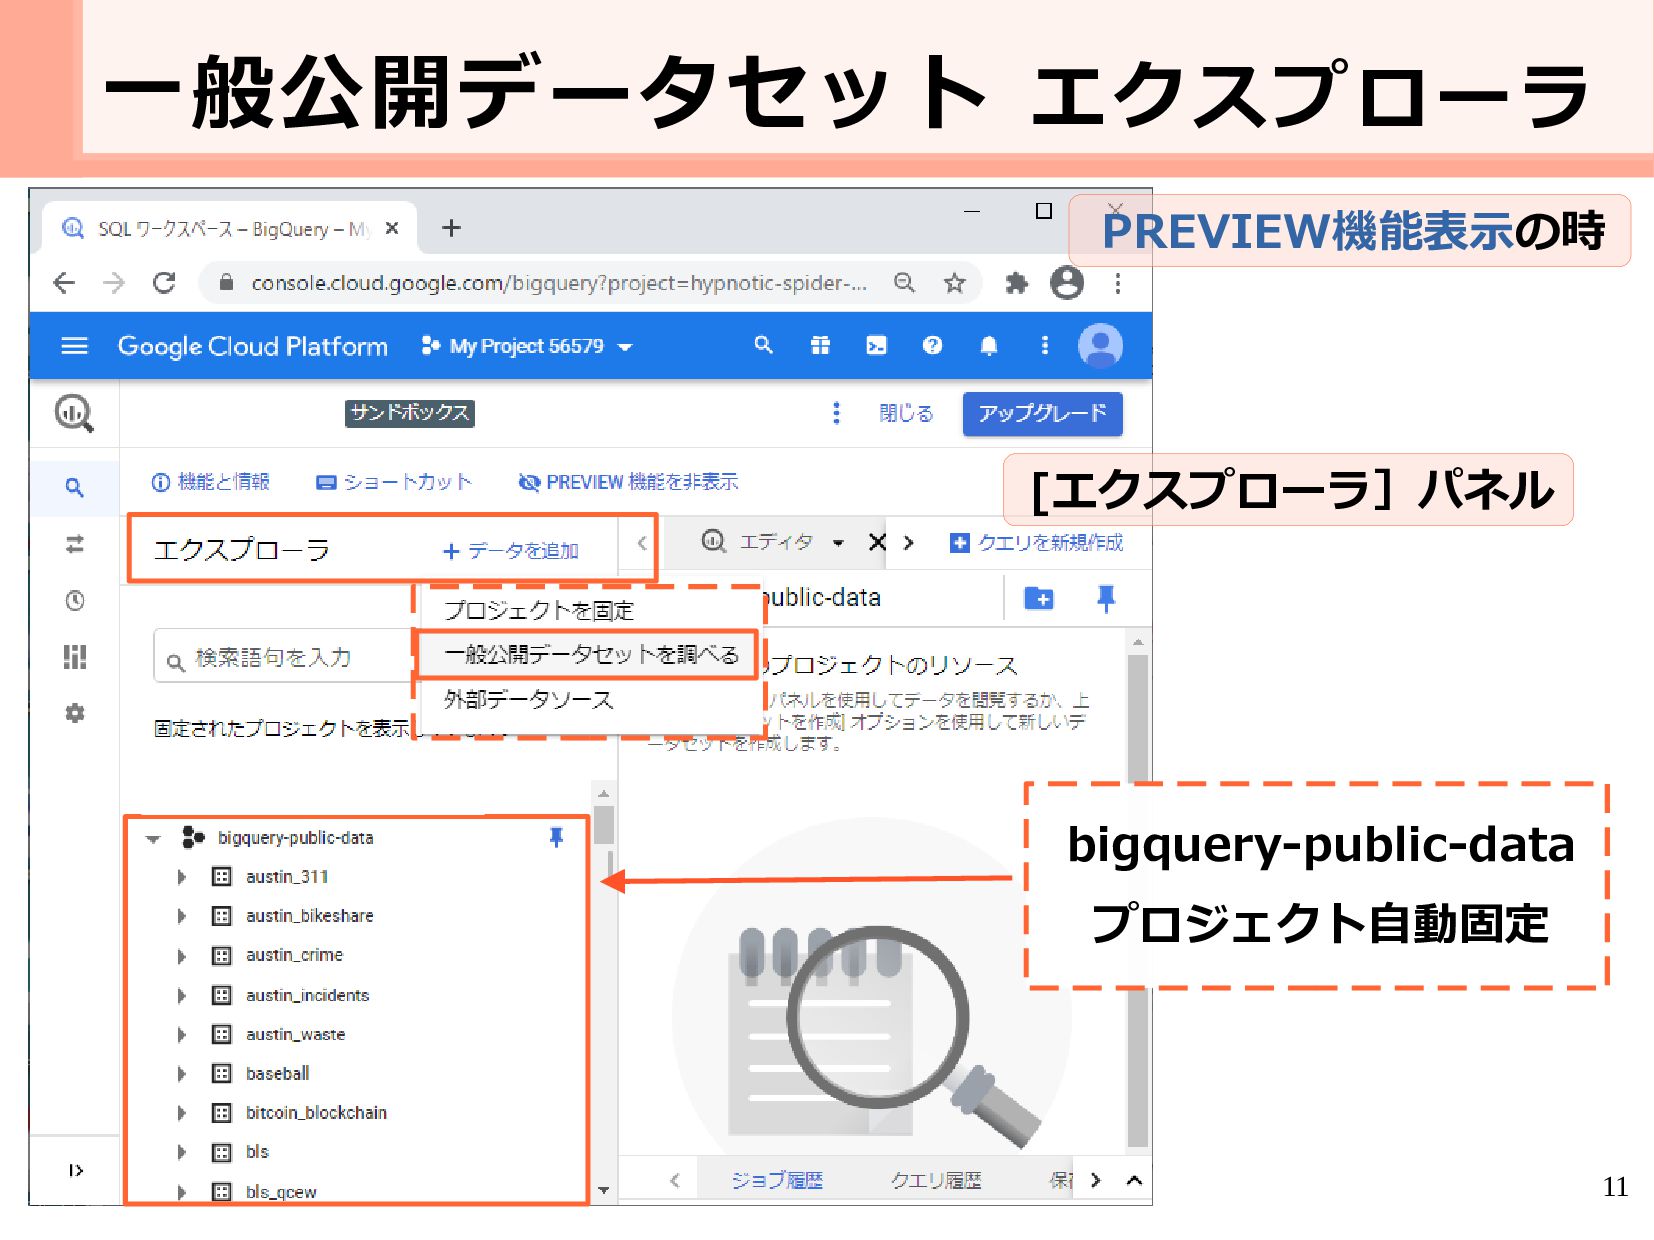Open 機能と情報 link
This screenshot has height=1240, width=1654.
pyautogui.click(x=210, y=482)
